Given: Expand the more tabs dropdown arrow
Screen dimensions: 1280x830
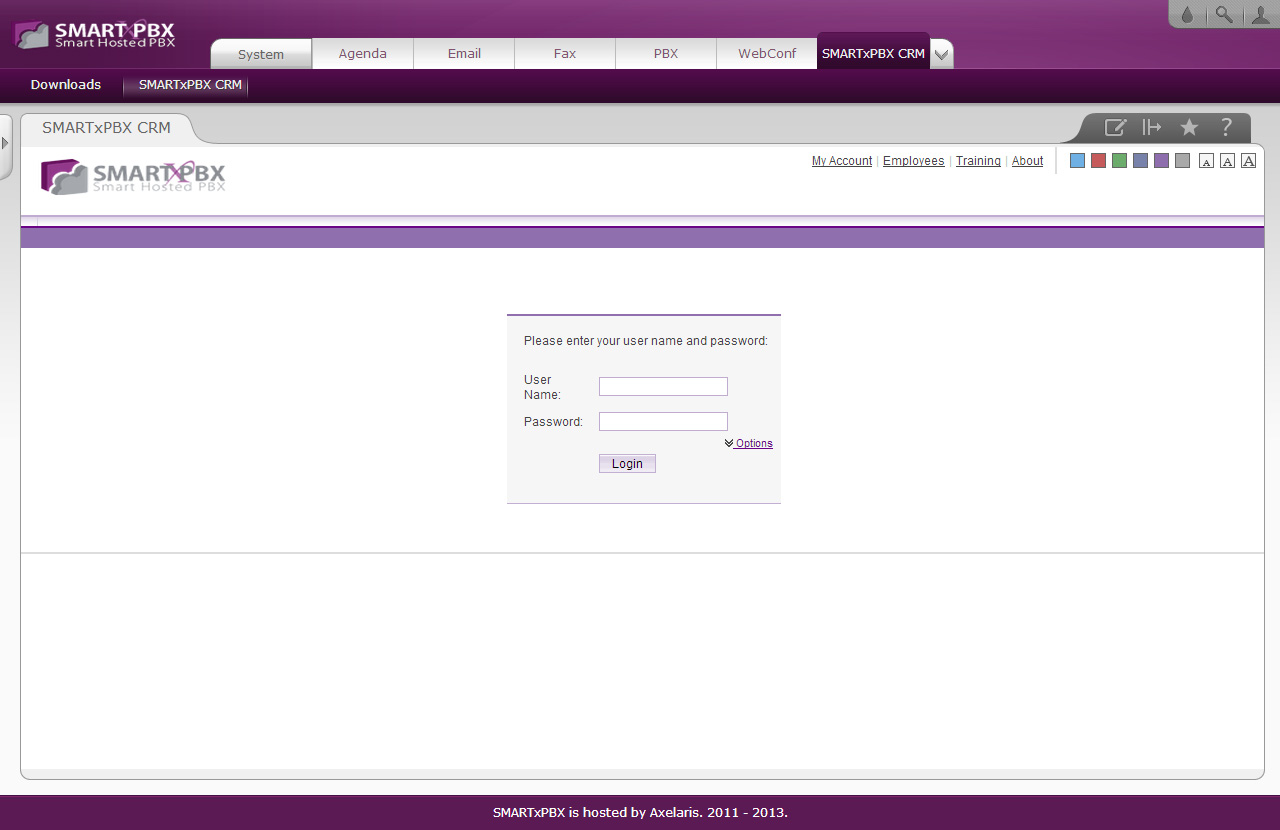Looking at the screenshot, I should (941, 55).
